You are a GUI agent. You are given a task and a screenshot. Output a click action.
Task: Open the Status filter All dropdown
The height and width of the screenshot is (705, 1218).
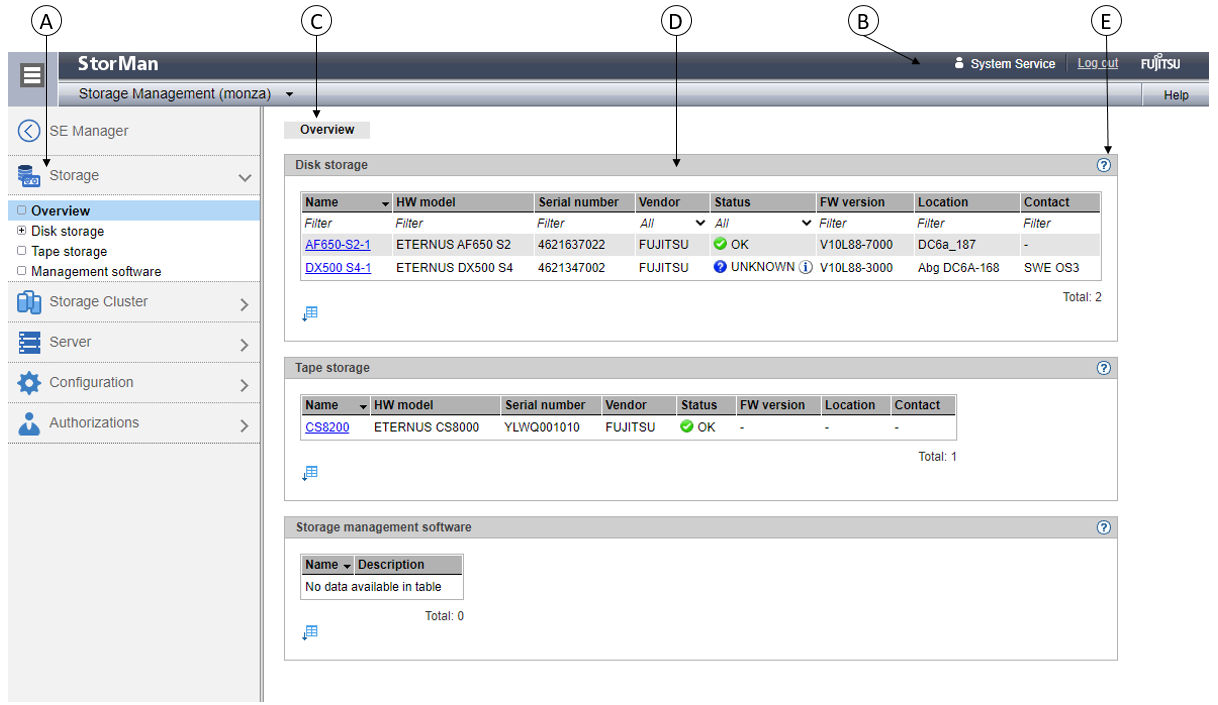pyautogui.click(x=763, y=223)
